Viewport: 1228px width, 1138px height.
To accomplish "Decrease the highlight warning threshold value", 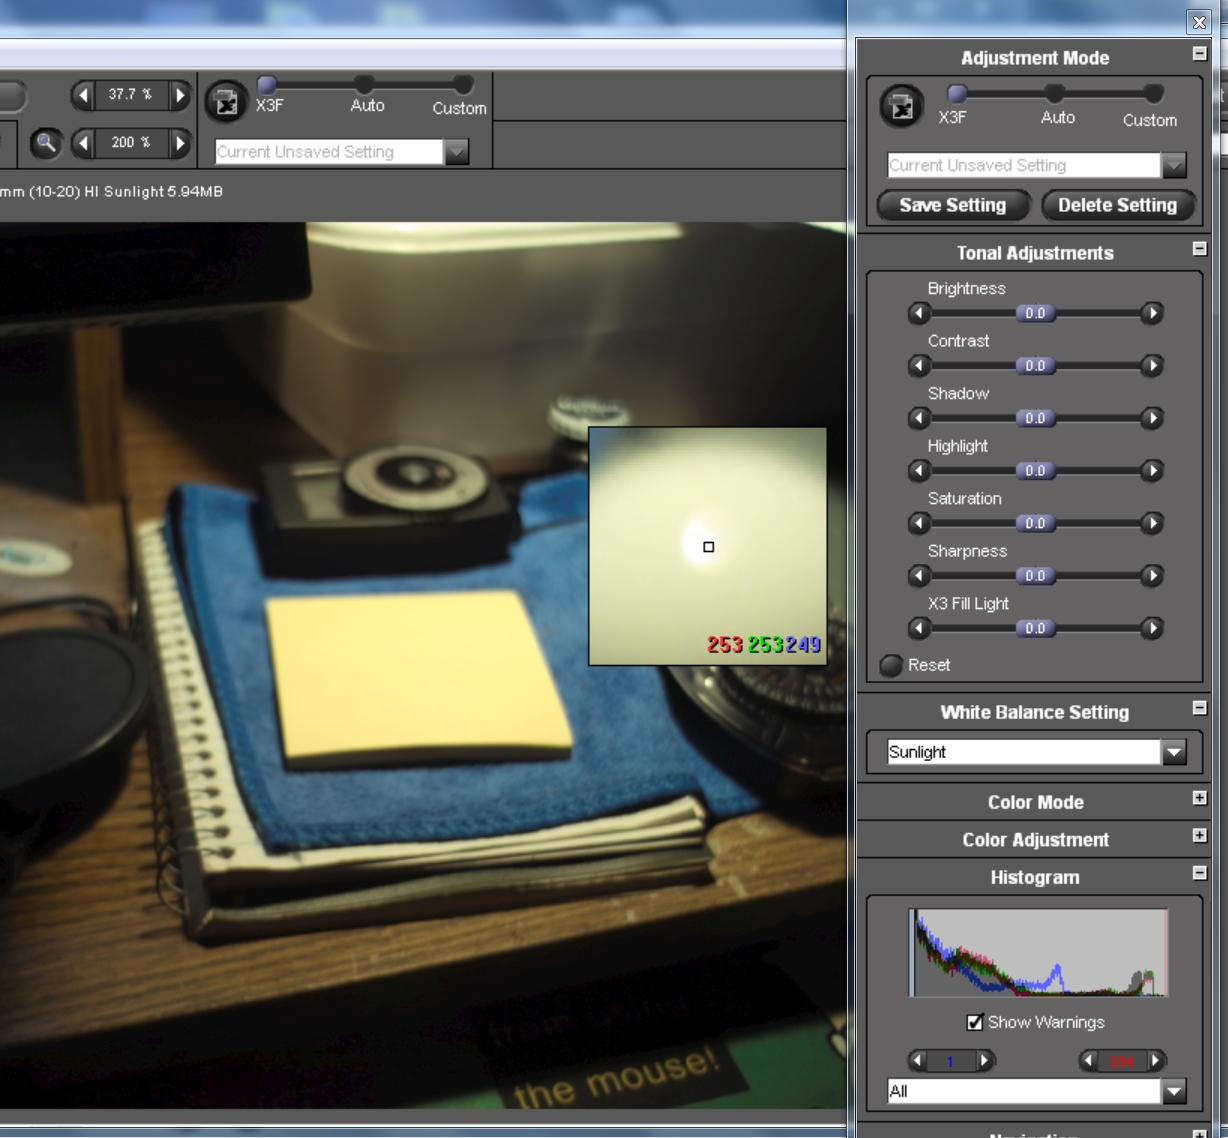I will [x=1089, y=1061].
